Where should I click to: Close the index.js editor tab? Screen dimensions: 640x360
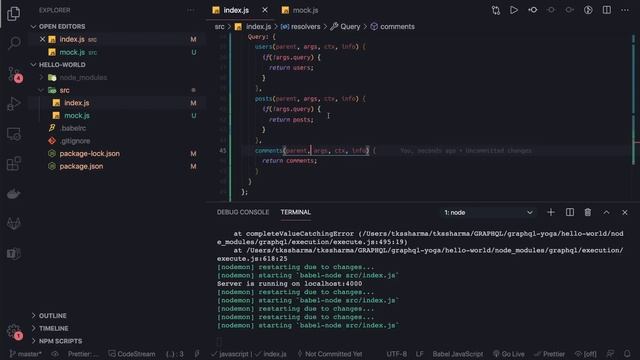[265, 10]
